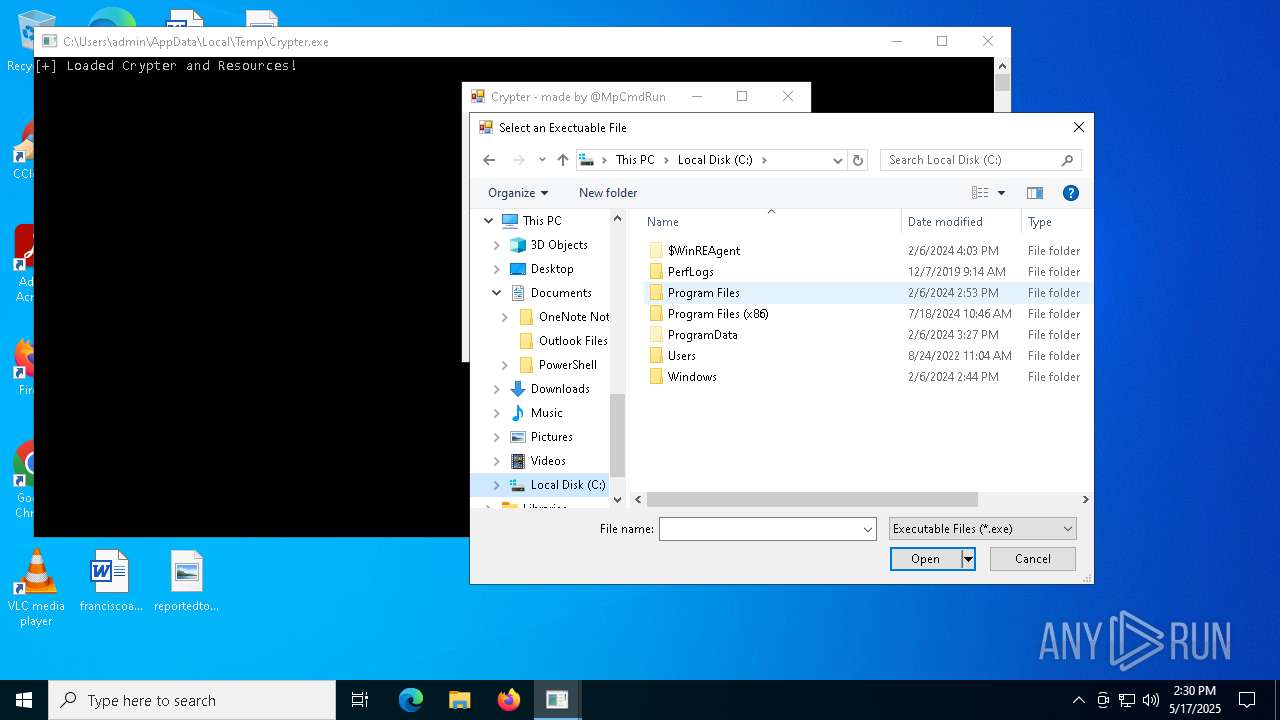Launch Microsoft Edge from the taskbar
The image size is (1280, 720).
coord(411,700)
